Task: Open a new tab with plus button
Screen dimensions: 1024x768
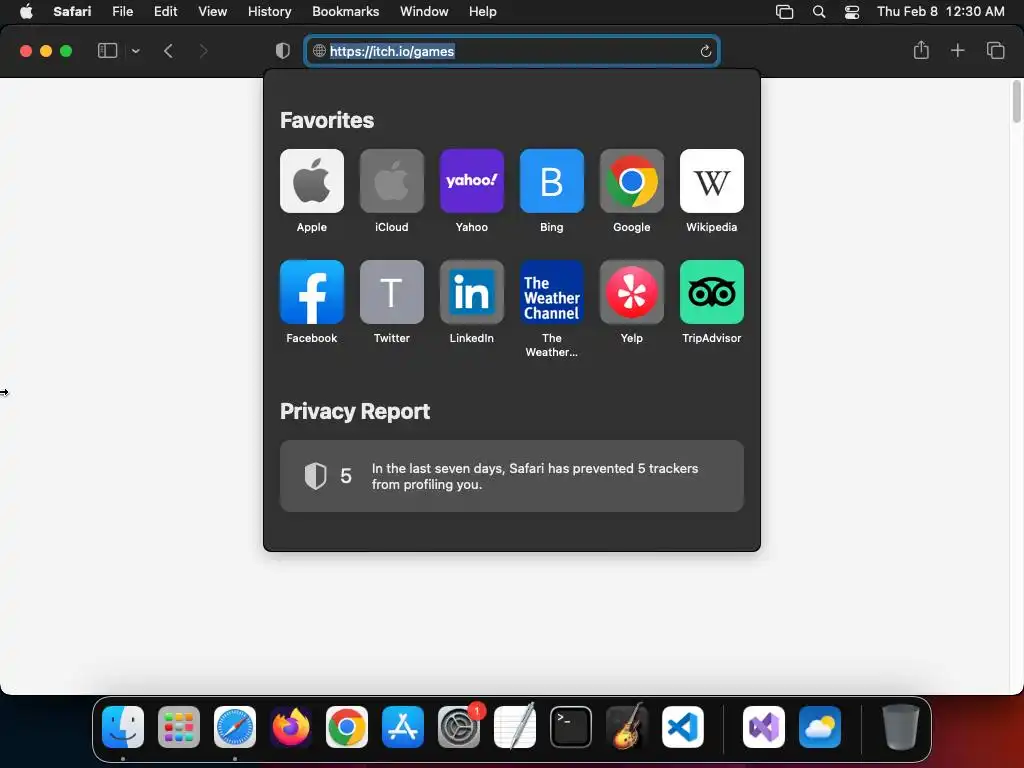Action: [957, 50]
